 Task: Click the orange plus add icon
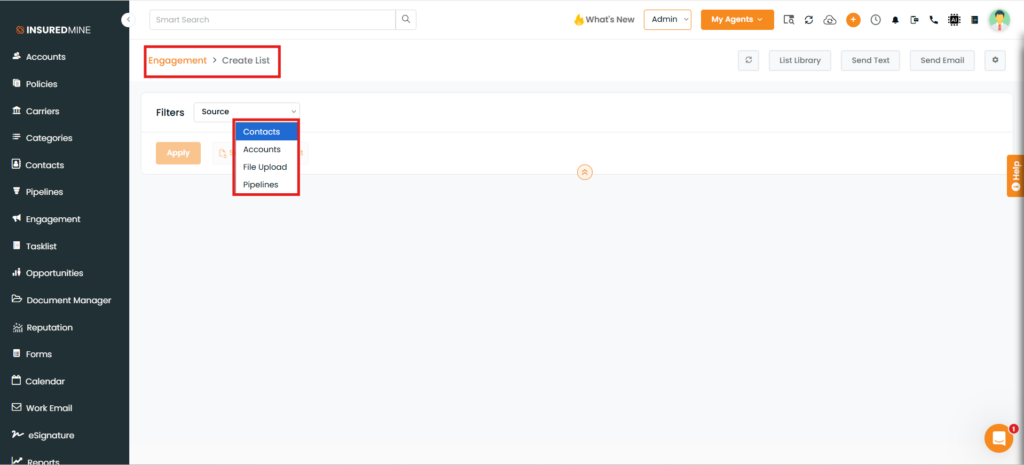[x=853, y=19]
